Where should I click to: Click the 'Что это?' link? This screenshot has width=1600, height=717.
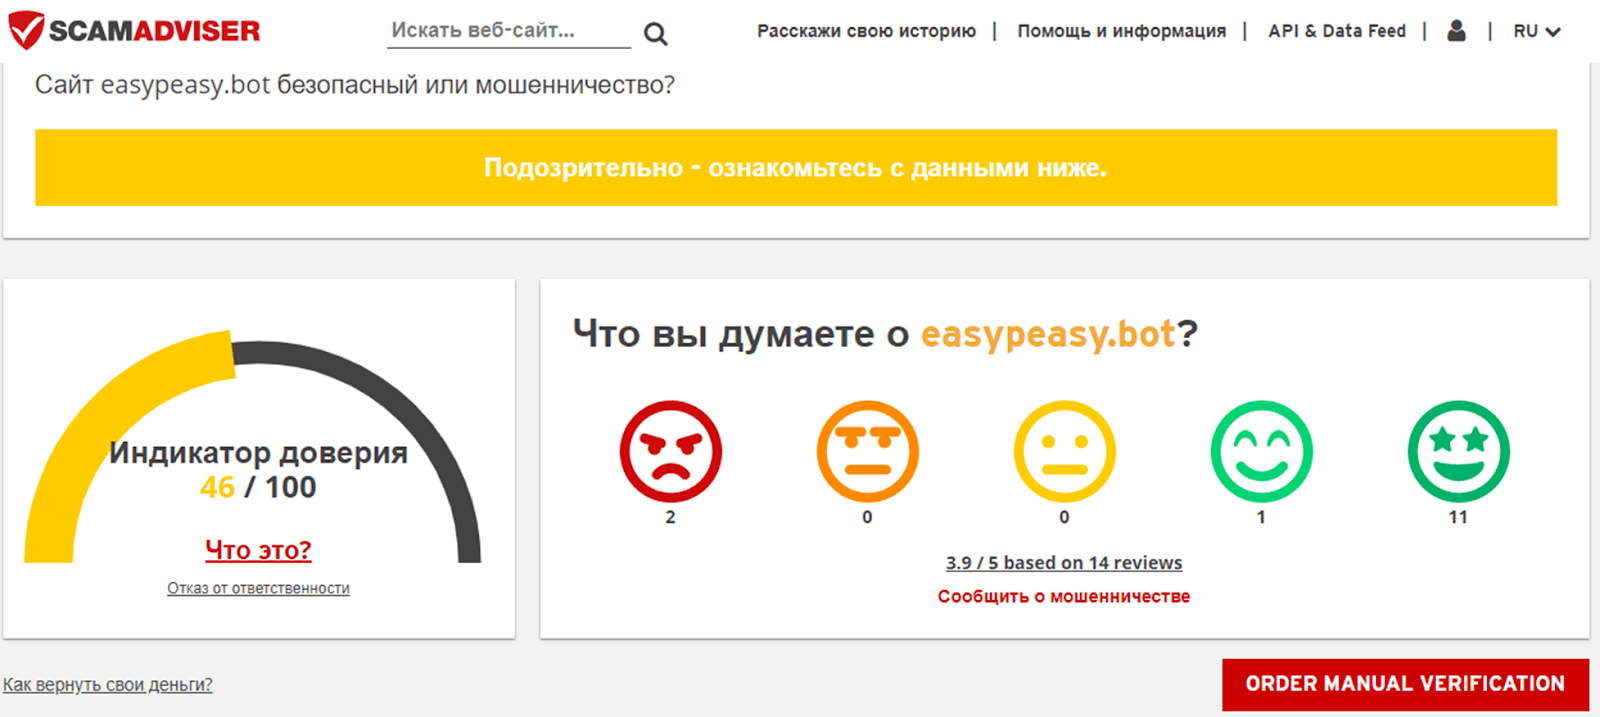point(258,550)
